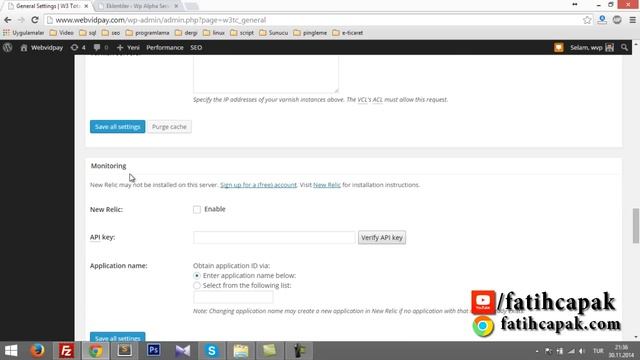
Task: Open the Uygulamalar apps shortcut
Action: tap(23, 33)
